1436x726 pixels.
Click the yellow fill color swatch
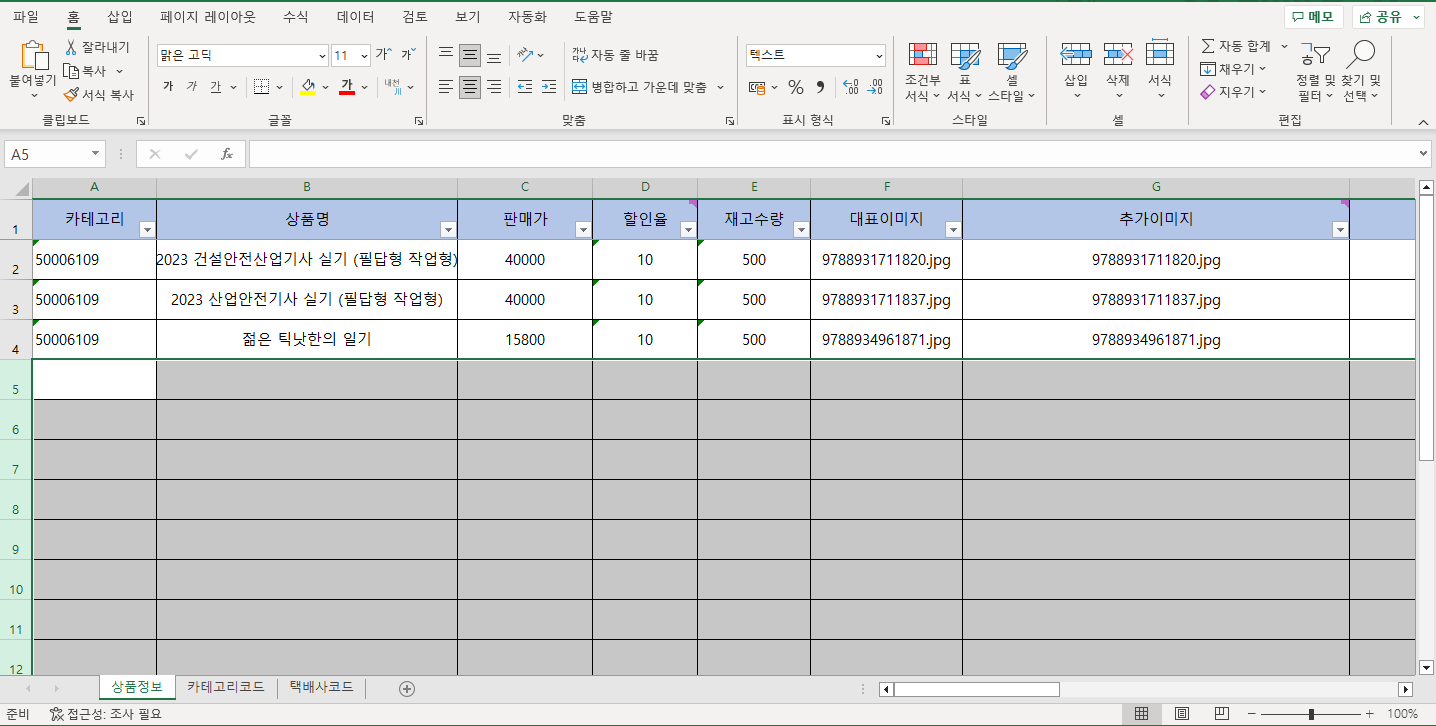click(x=308, y=87)
